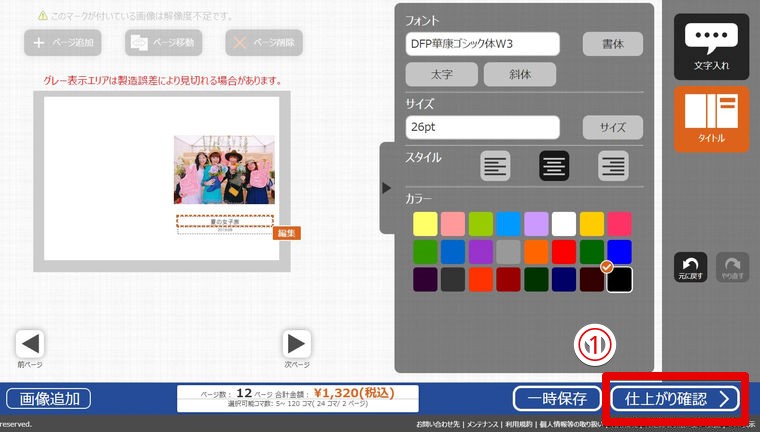
Task: Collapse the text settings panel arrow
Action: (x=387, y=188)
